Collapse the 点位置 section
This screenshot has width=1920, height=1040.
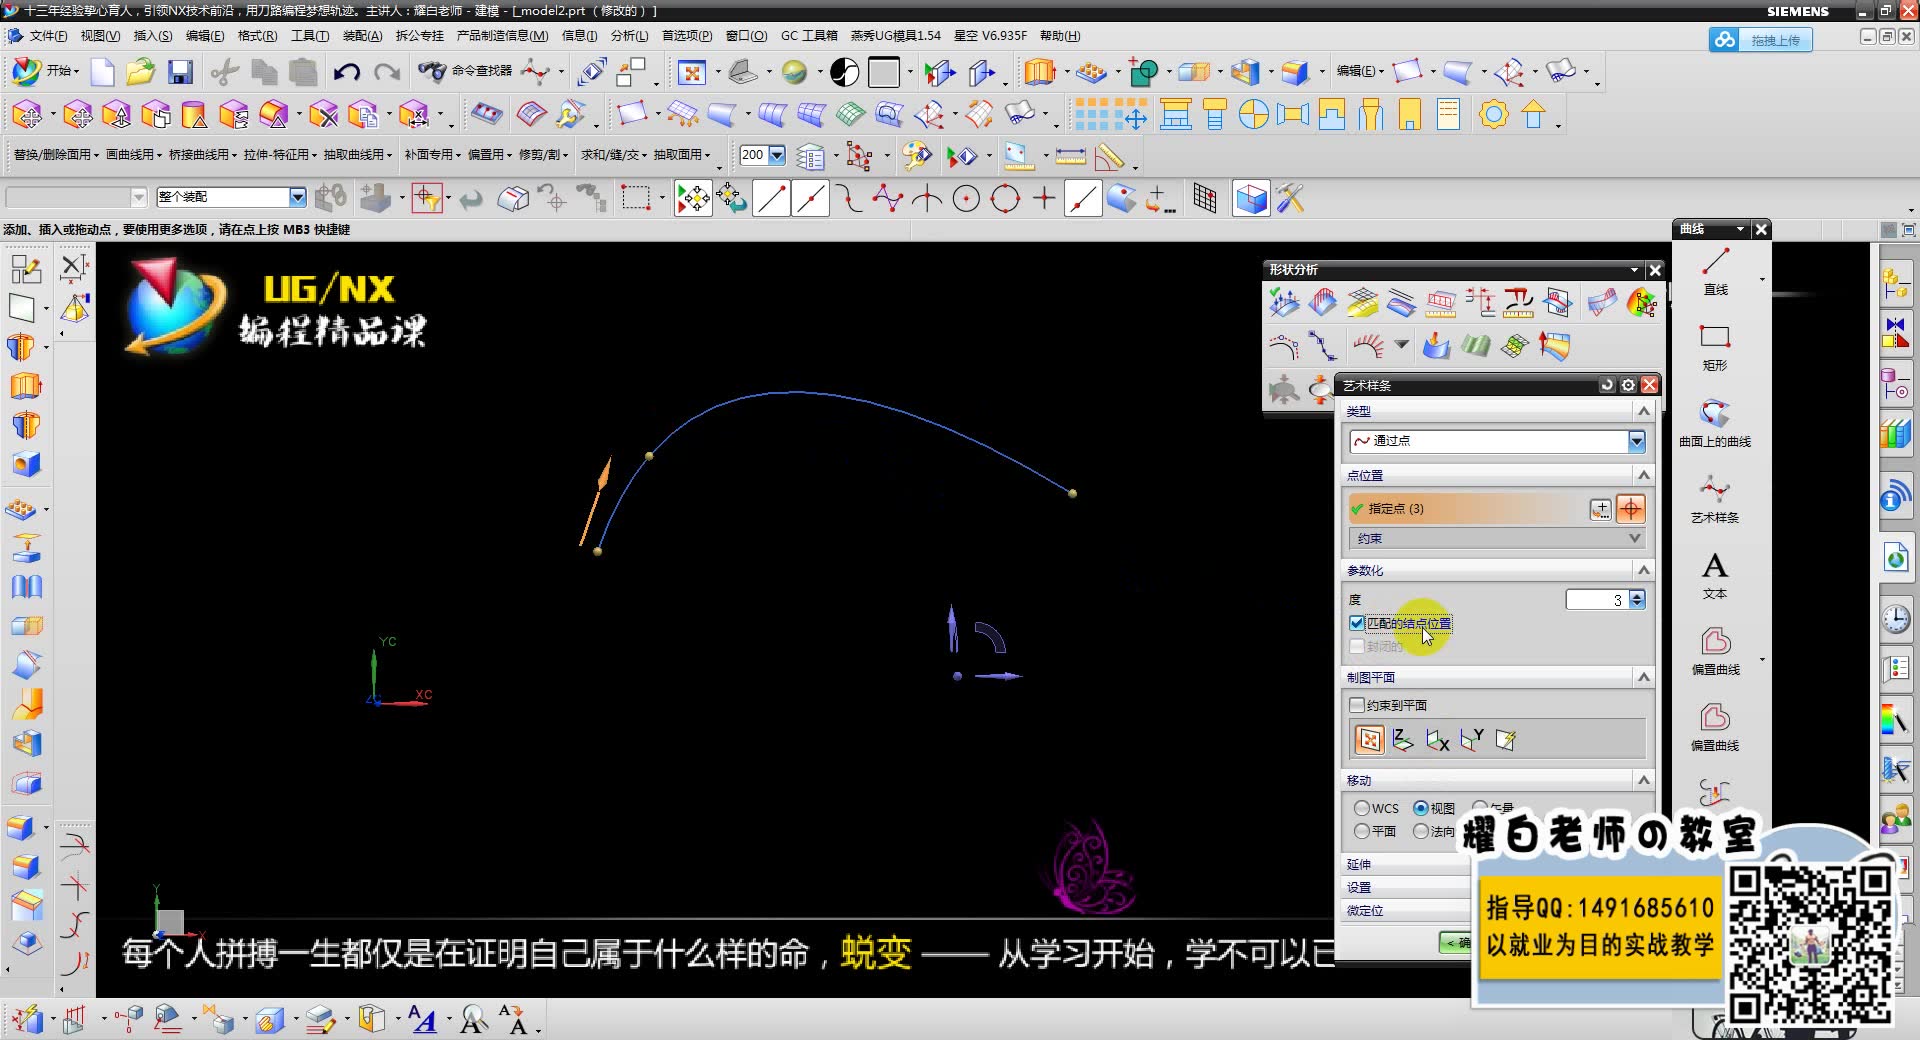coord(1643,475)
